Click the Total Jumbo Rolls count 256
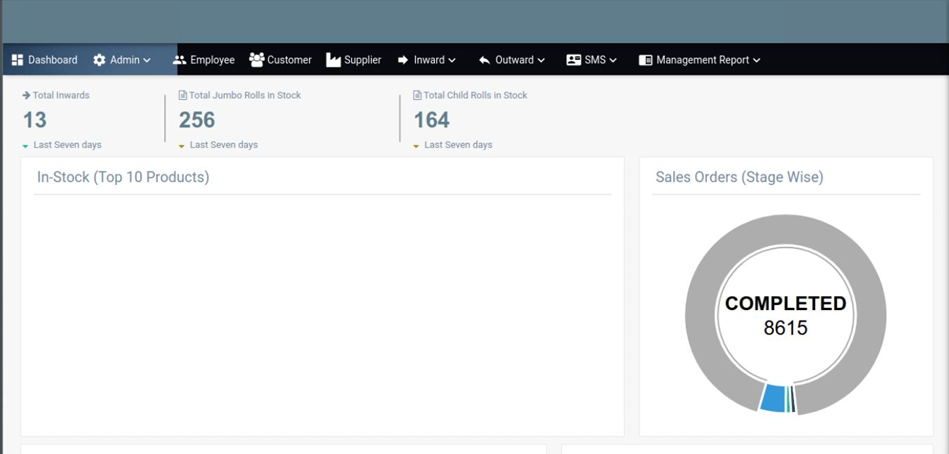Screen dimensions: 949x454 (197, 120)
